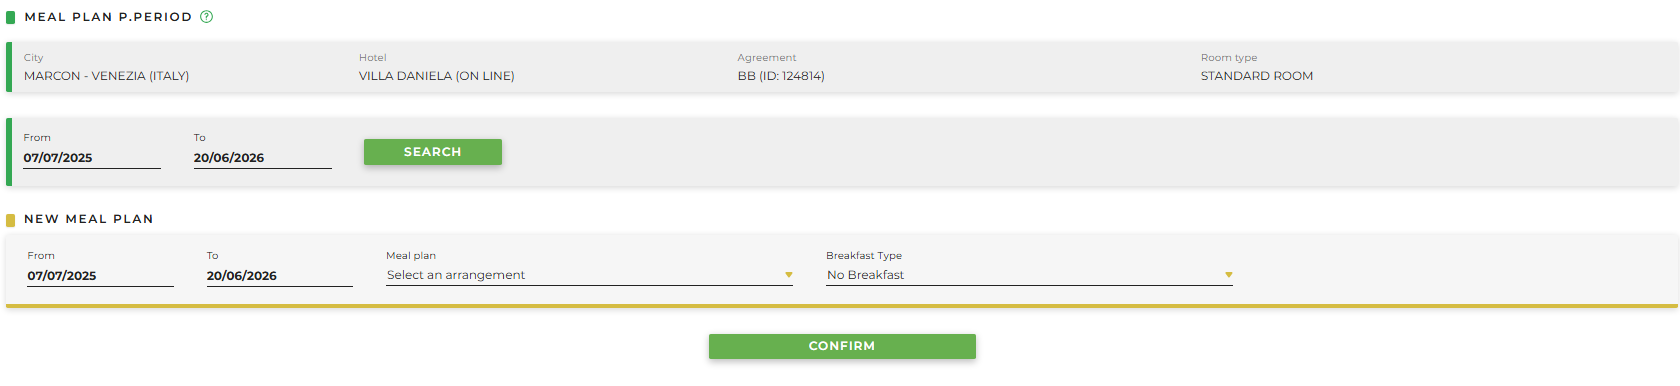Click the CONFIRM button
Screen dimensions: 1680x386
(842, 346)
